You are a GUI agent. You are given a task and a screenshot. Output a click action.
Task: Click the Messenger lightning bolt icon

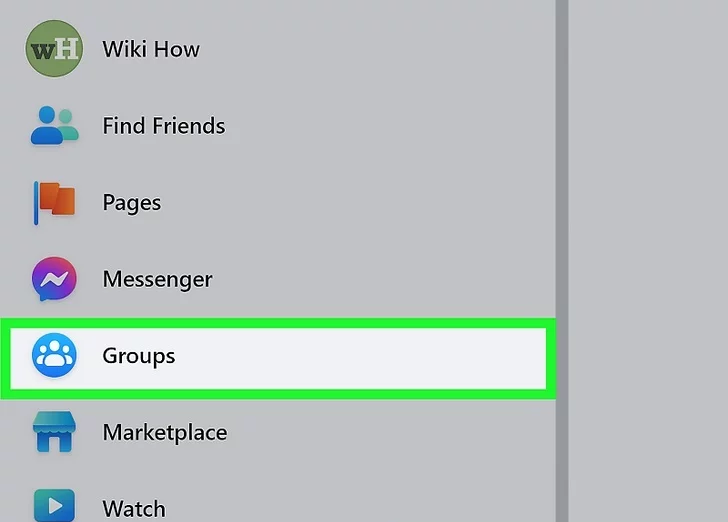54,280
